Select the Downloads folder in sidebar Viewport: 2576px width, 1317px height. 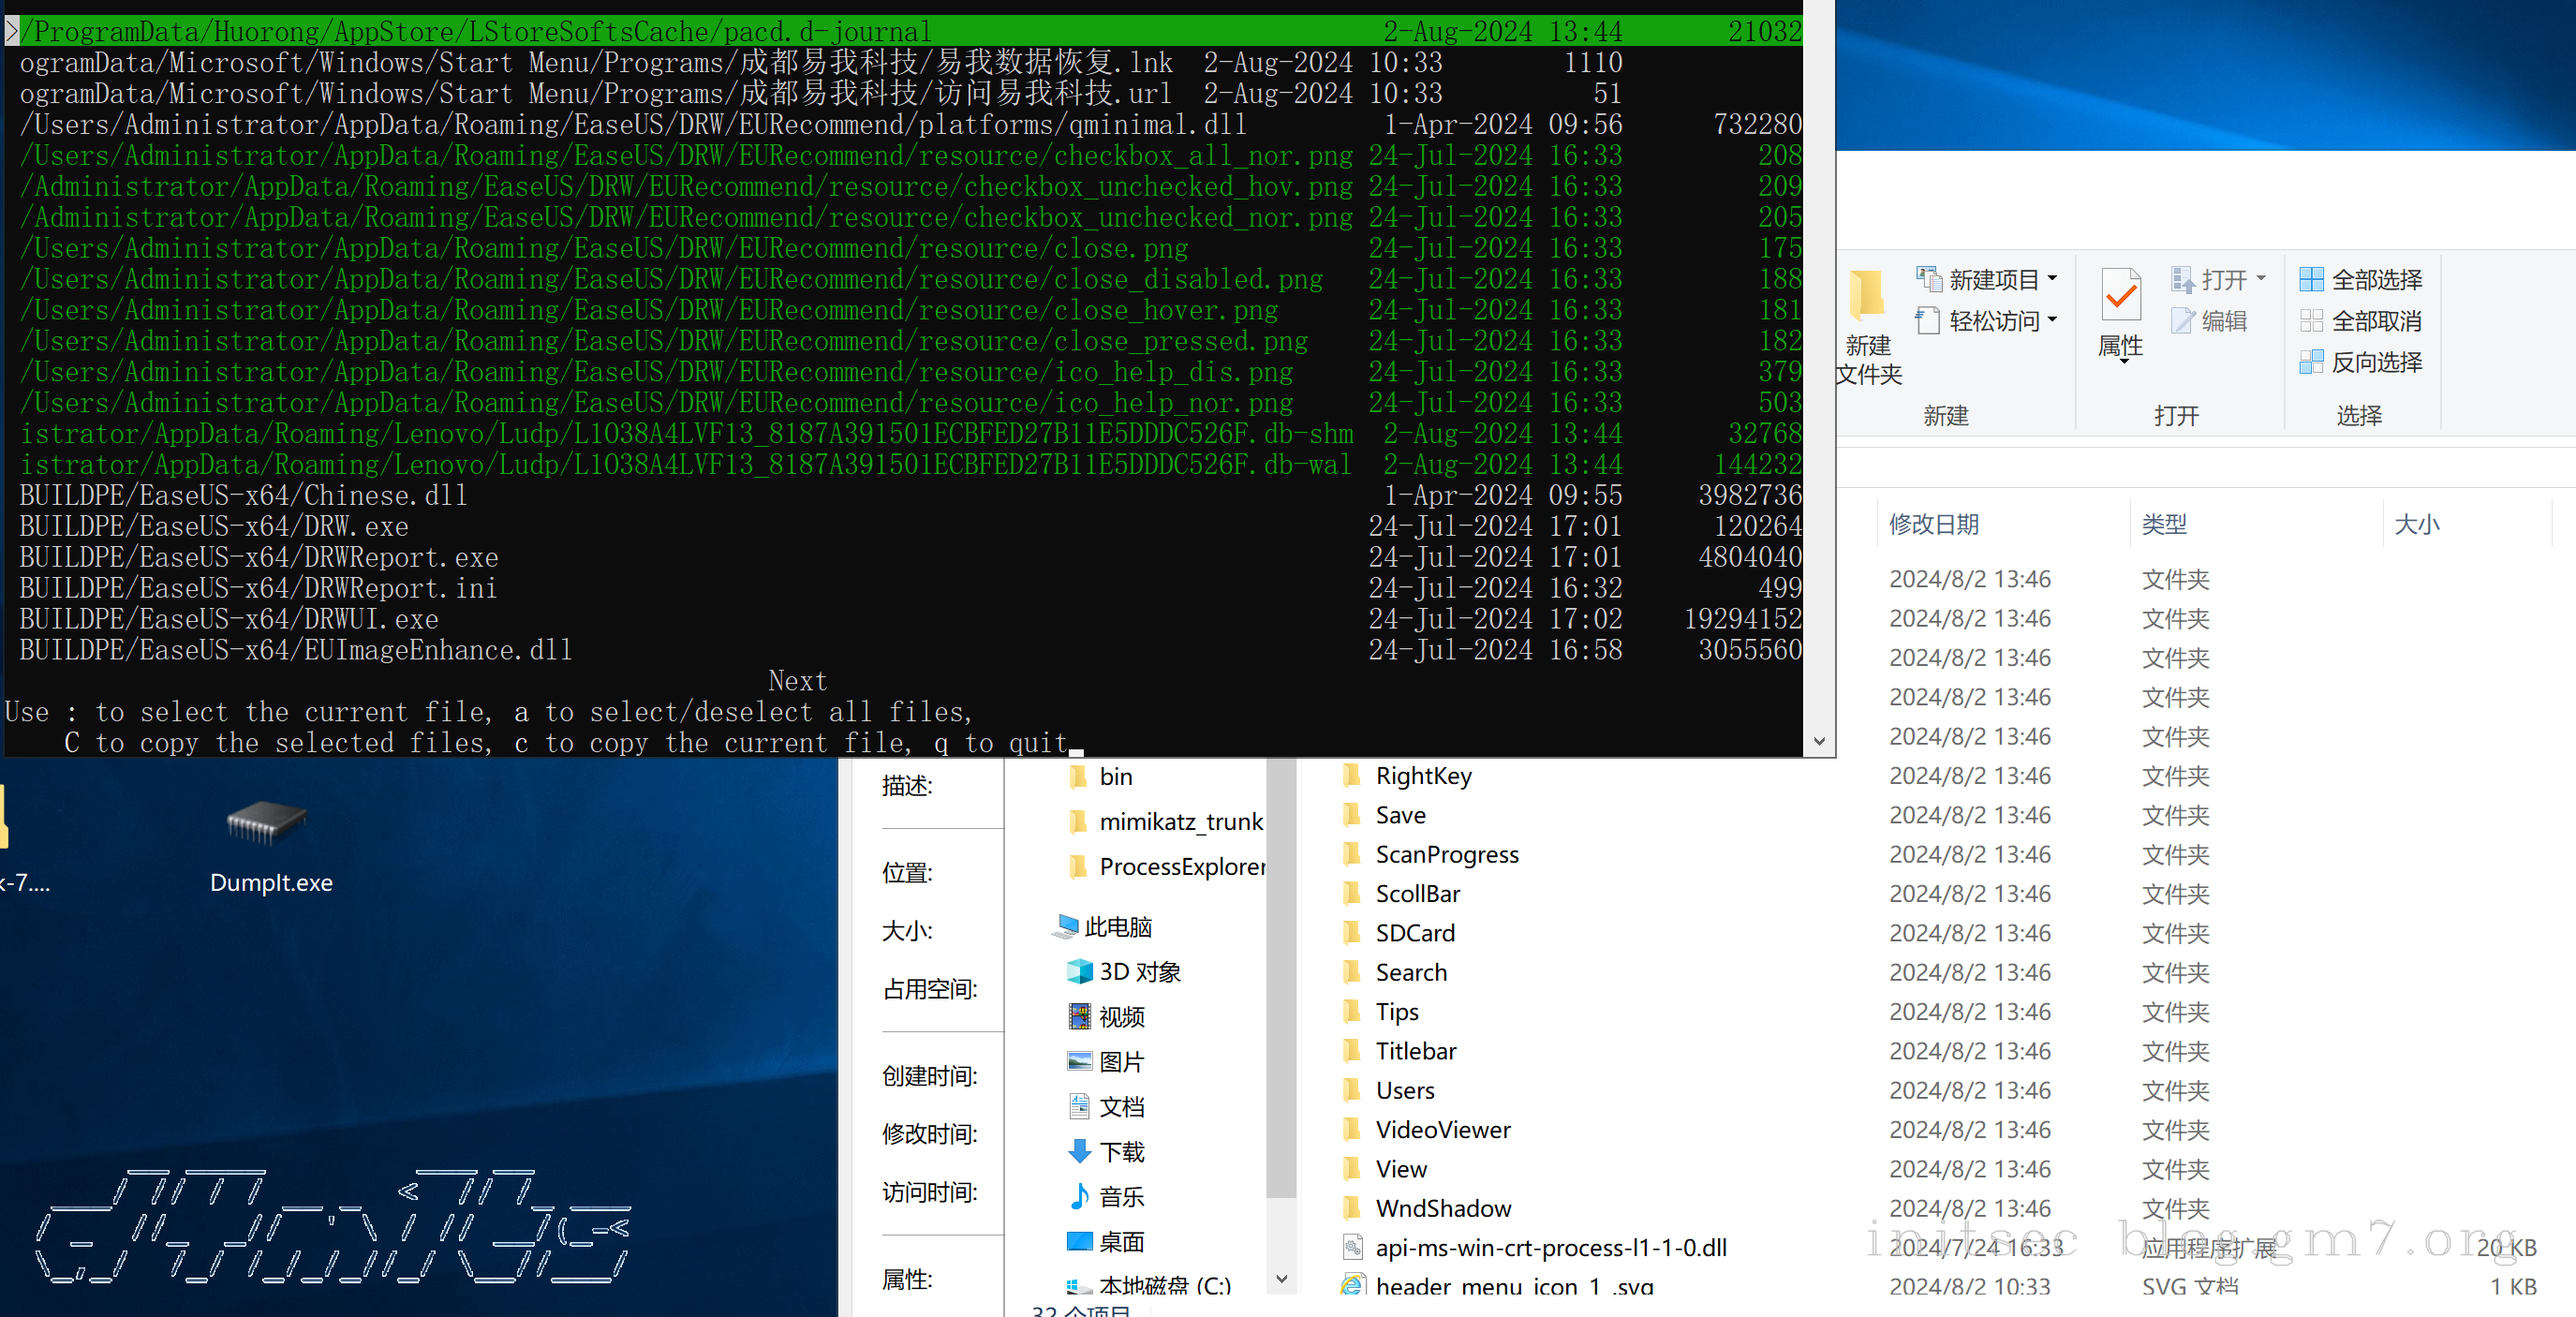point(1121,1152)
